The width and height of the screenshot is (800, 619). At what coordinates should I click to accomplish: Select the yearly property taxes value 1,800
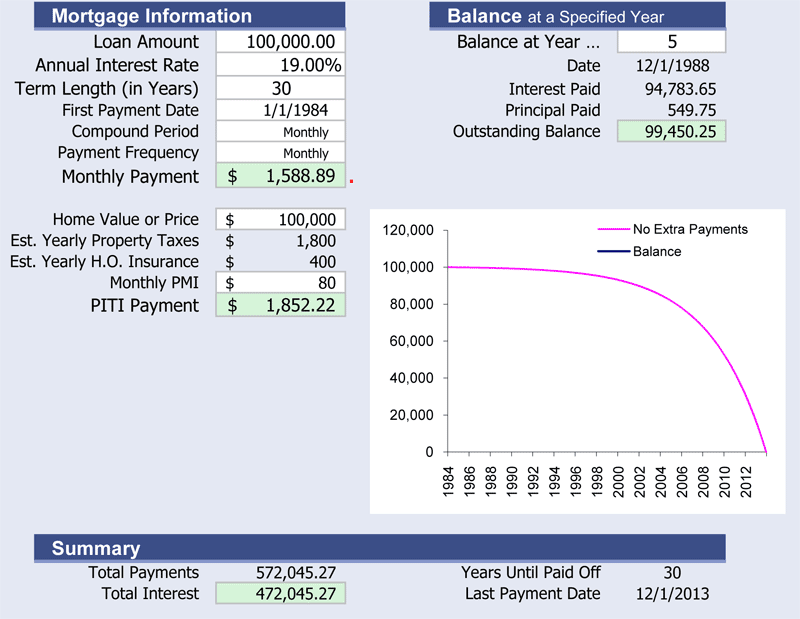[316, 241]
